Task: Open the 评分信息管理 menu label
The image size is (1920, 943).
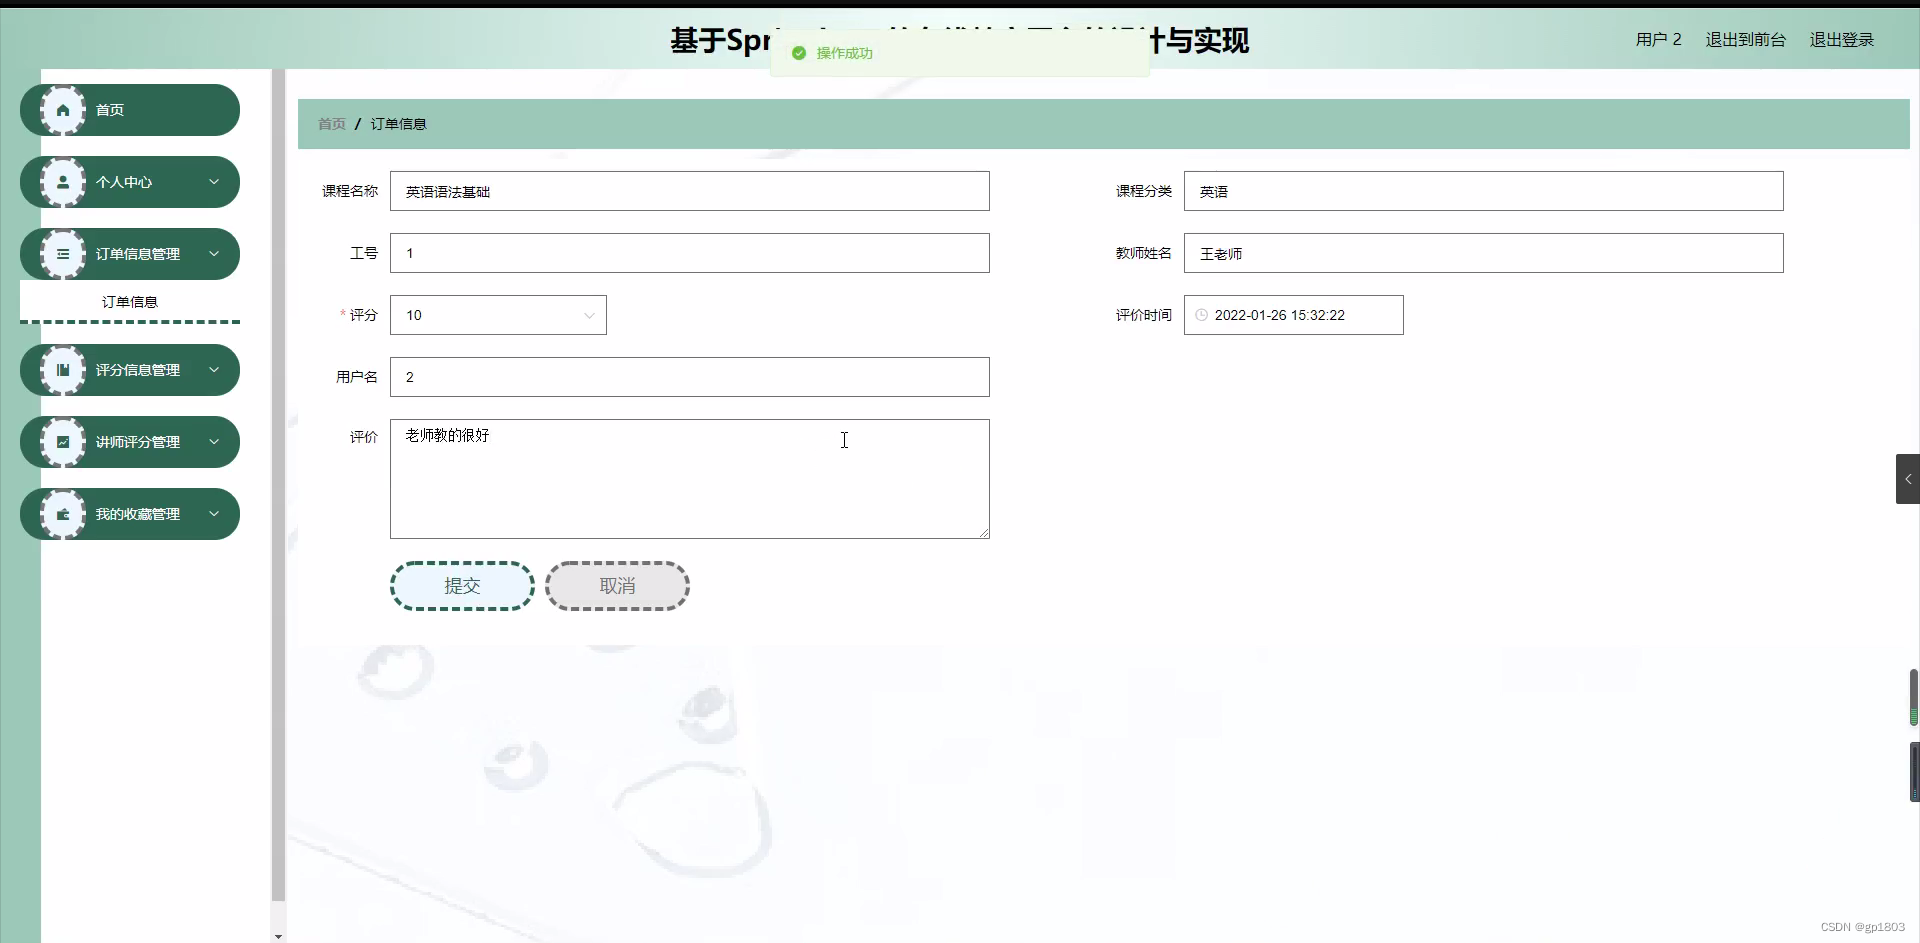Action: 138,370
